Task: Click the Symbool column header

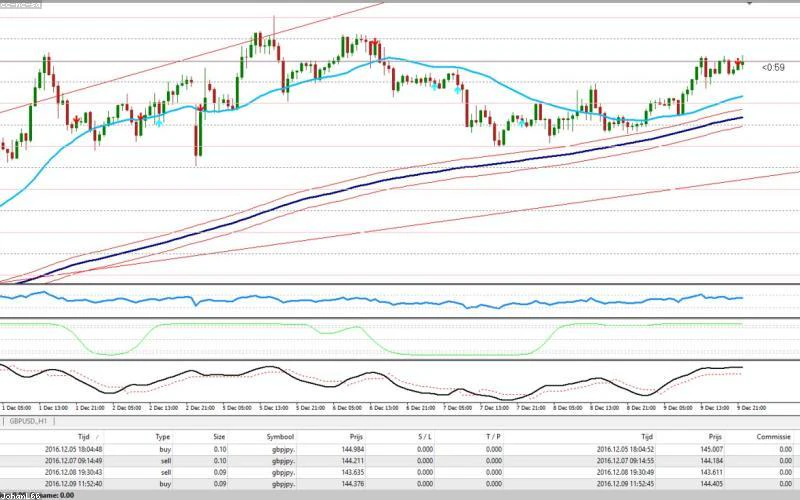Action: [x=280, y=437]
